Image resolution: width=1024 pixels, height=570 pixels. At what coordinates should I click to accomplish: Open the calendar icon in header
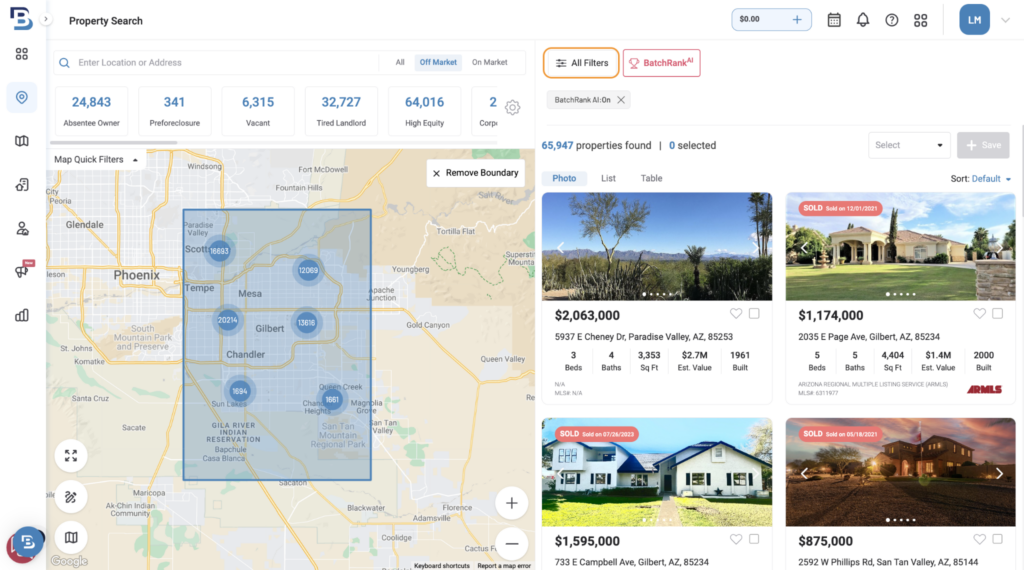click(x=834, y=20)
